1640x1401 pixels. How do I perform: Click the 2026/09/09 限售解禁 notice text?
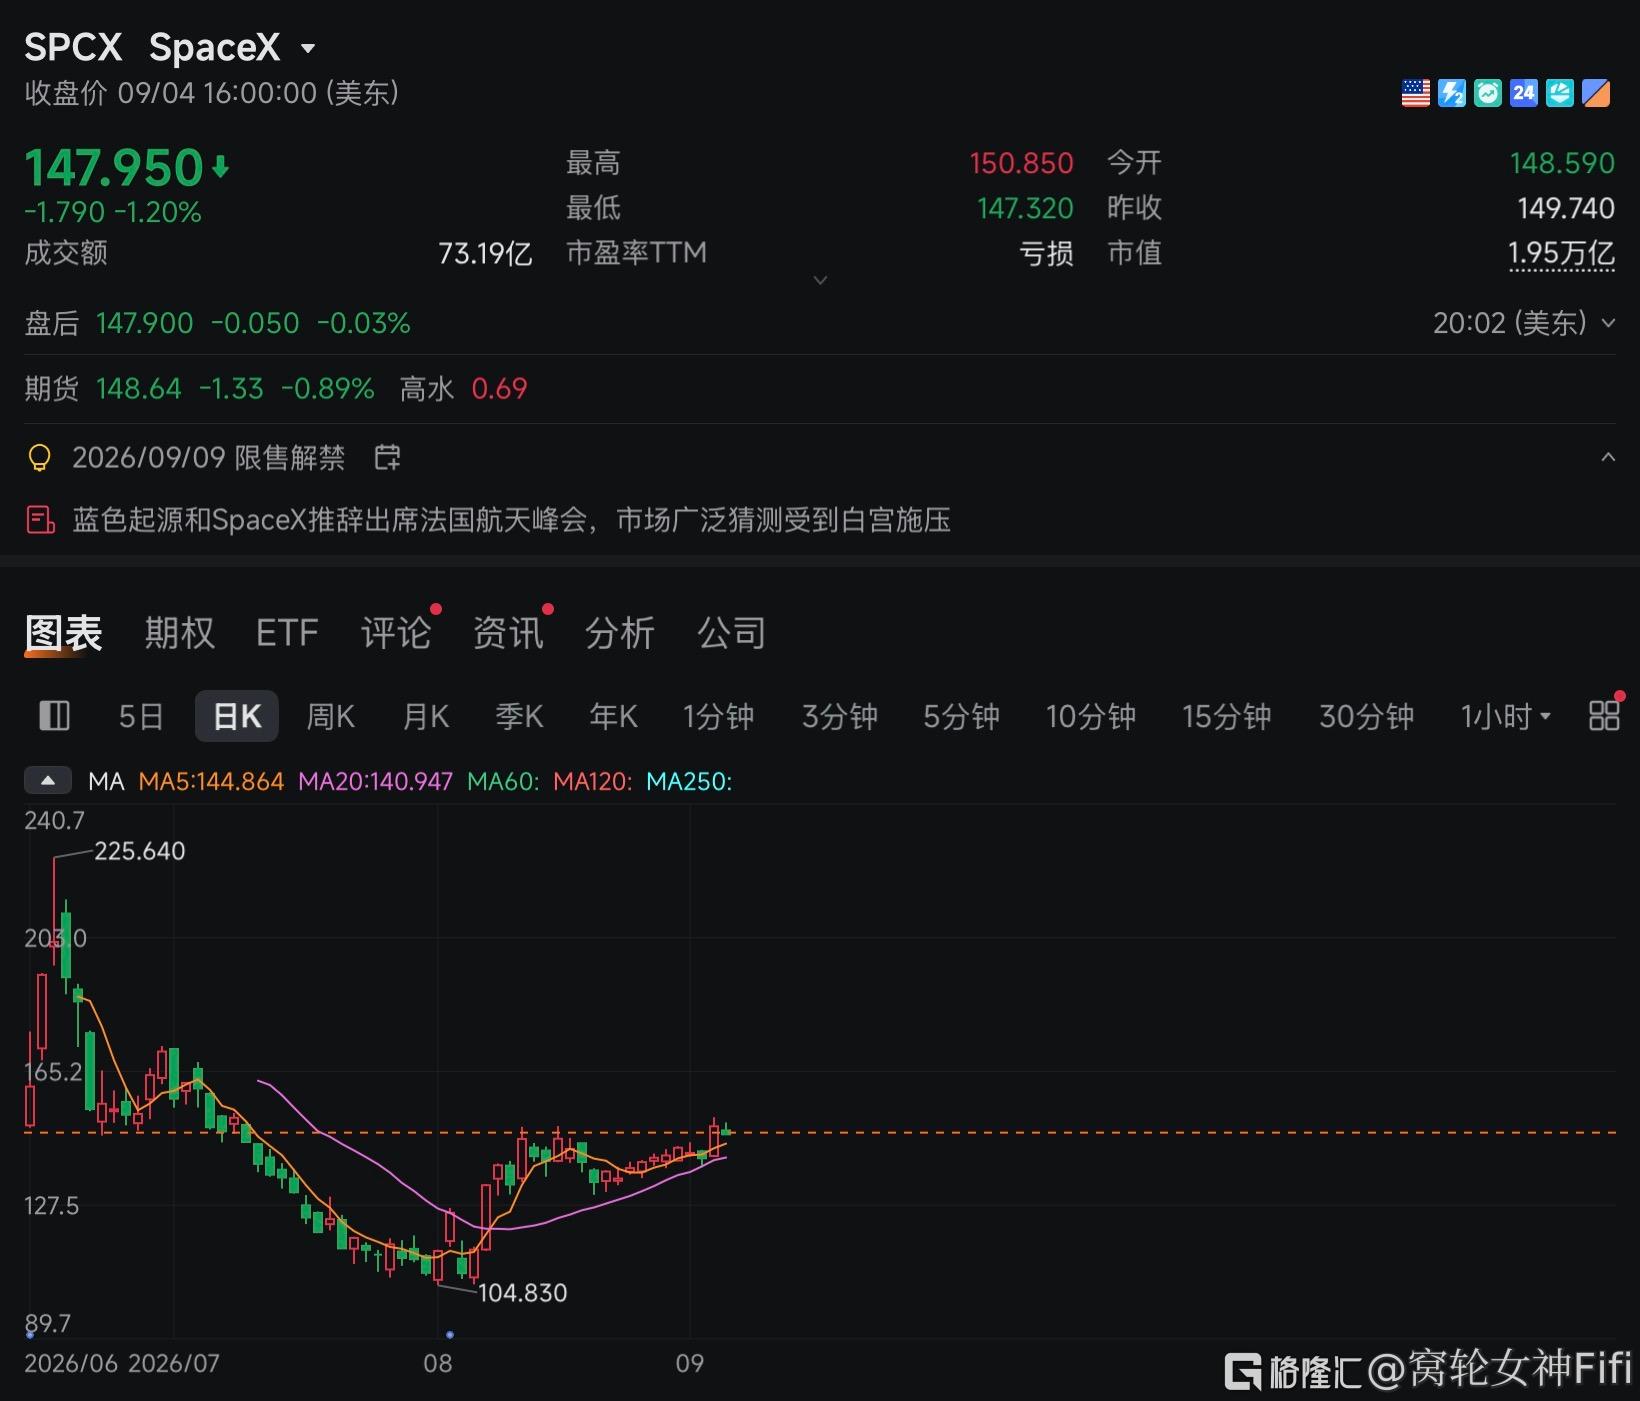(208, 458)
